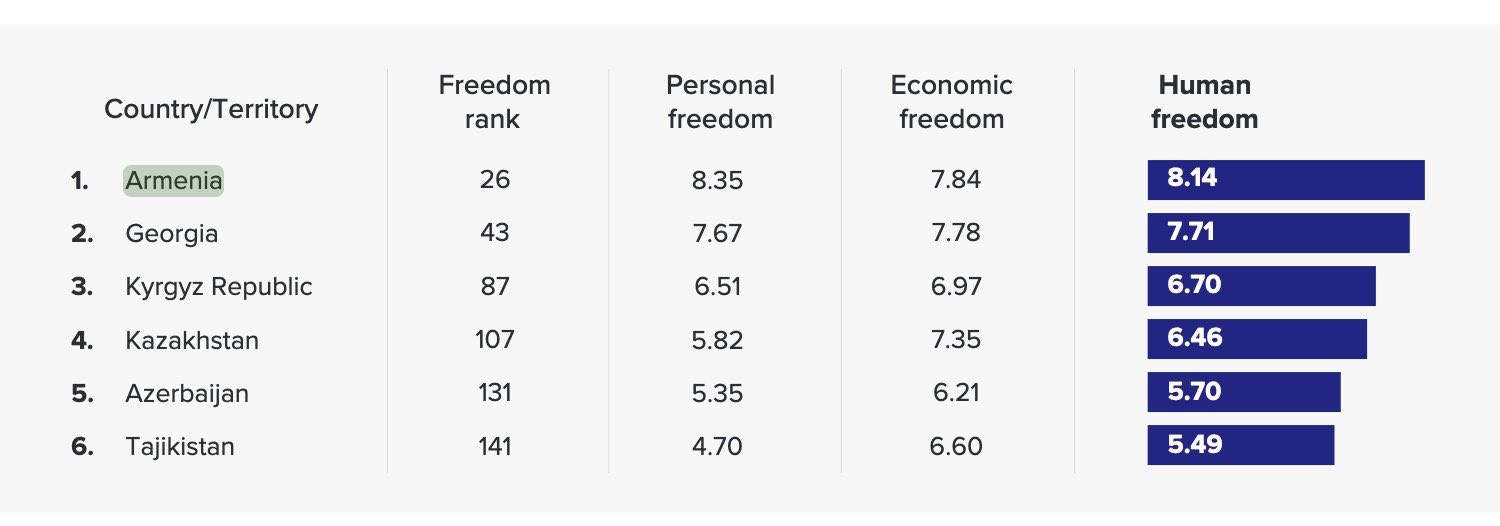1500x526 pixels.
Task: Click the highlighted Armenia country name
Action: click(173, 181)
